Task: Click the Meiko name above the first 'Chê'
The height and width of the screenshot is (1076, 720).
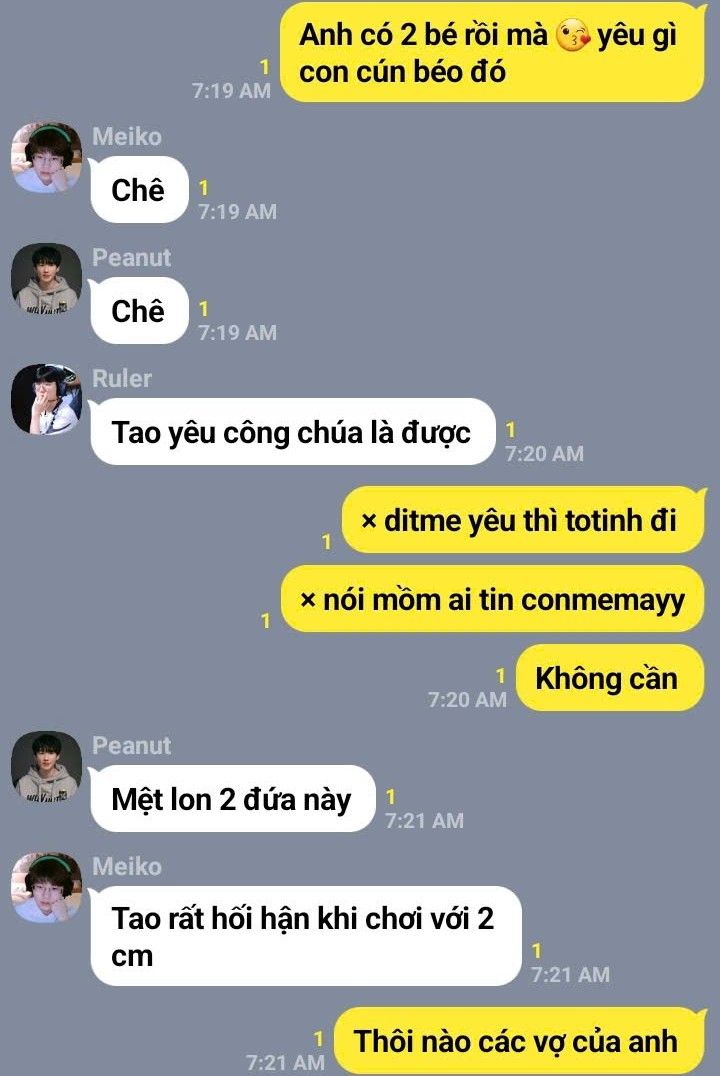Action: 127,137
